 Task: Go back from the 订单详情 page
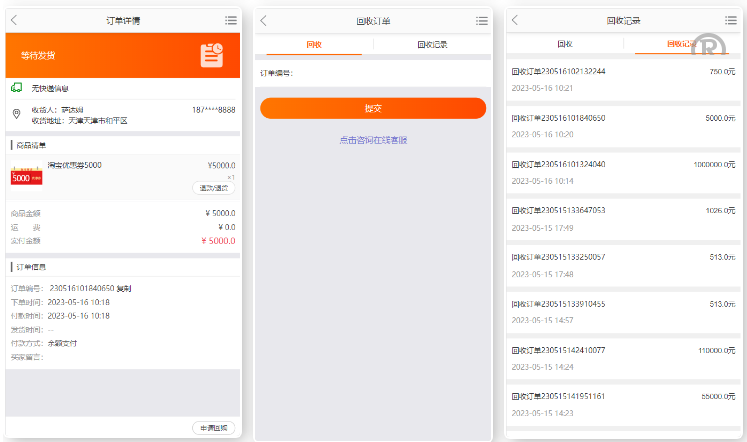pyautogui.click(x=14, y=20)
